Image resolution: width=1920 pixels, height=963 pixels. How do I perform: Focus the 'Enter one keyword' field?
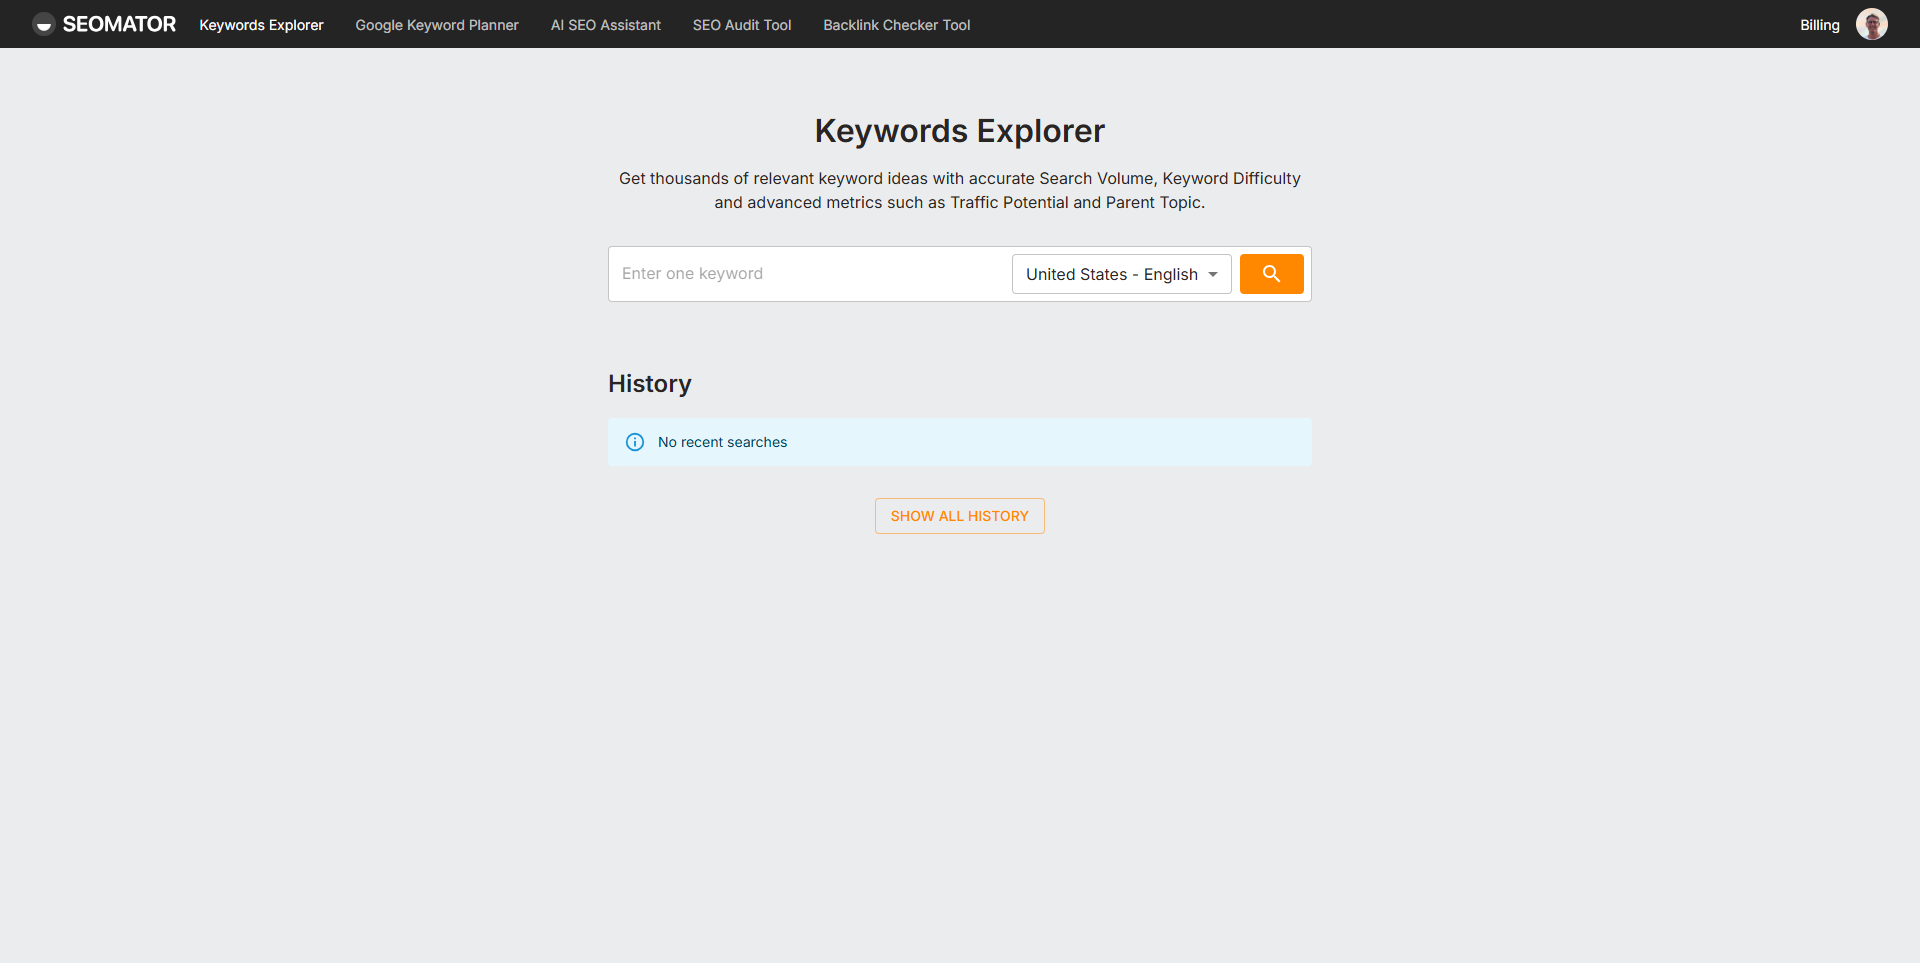pos(810,274)
